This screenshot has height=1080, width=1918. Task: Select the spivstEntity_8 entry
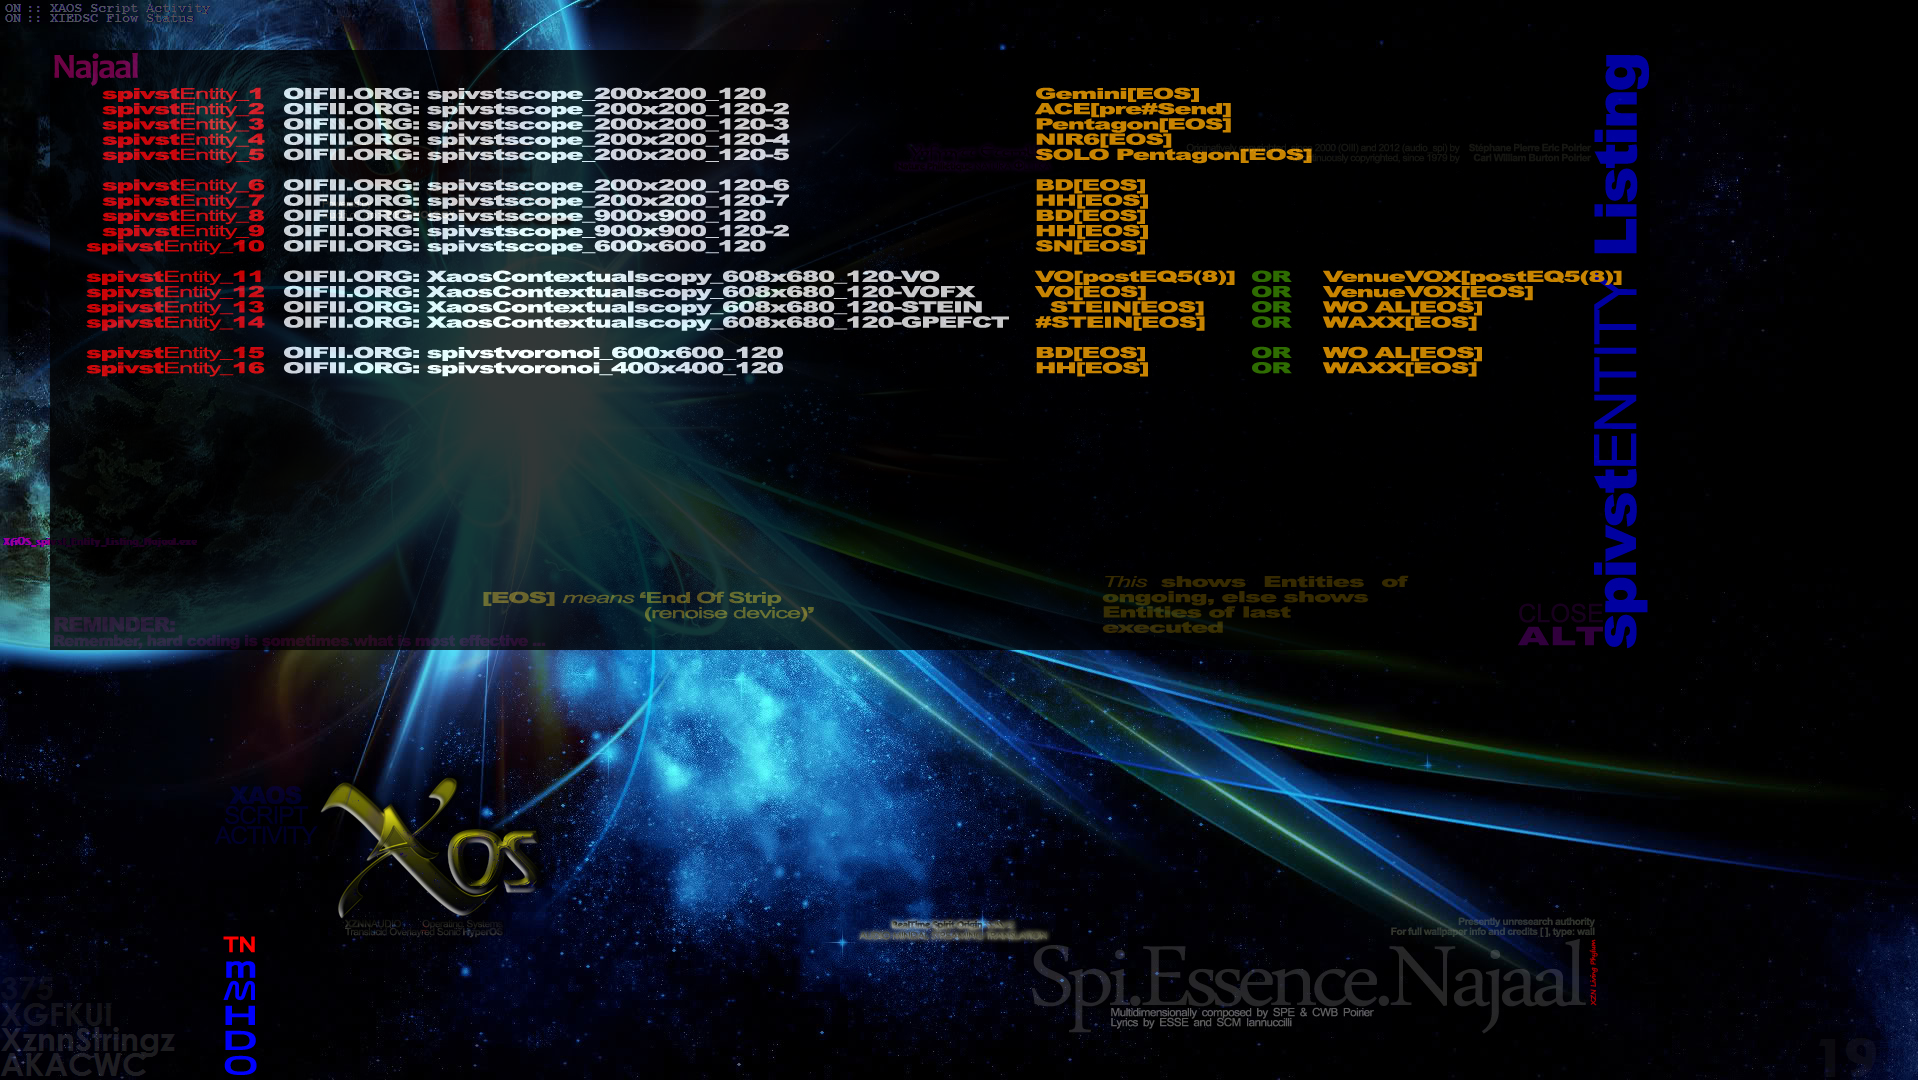click(x=182, y=216)
